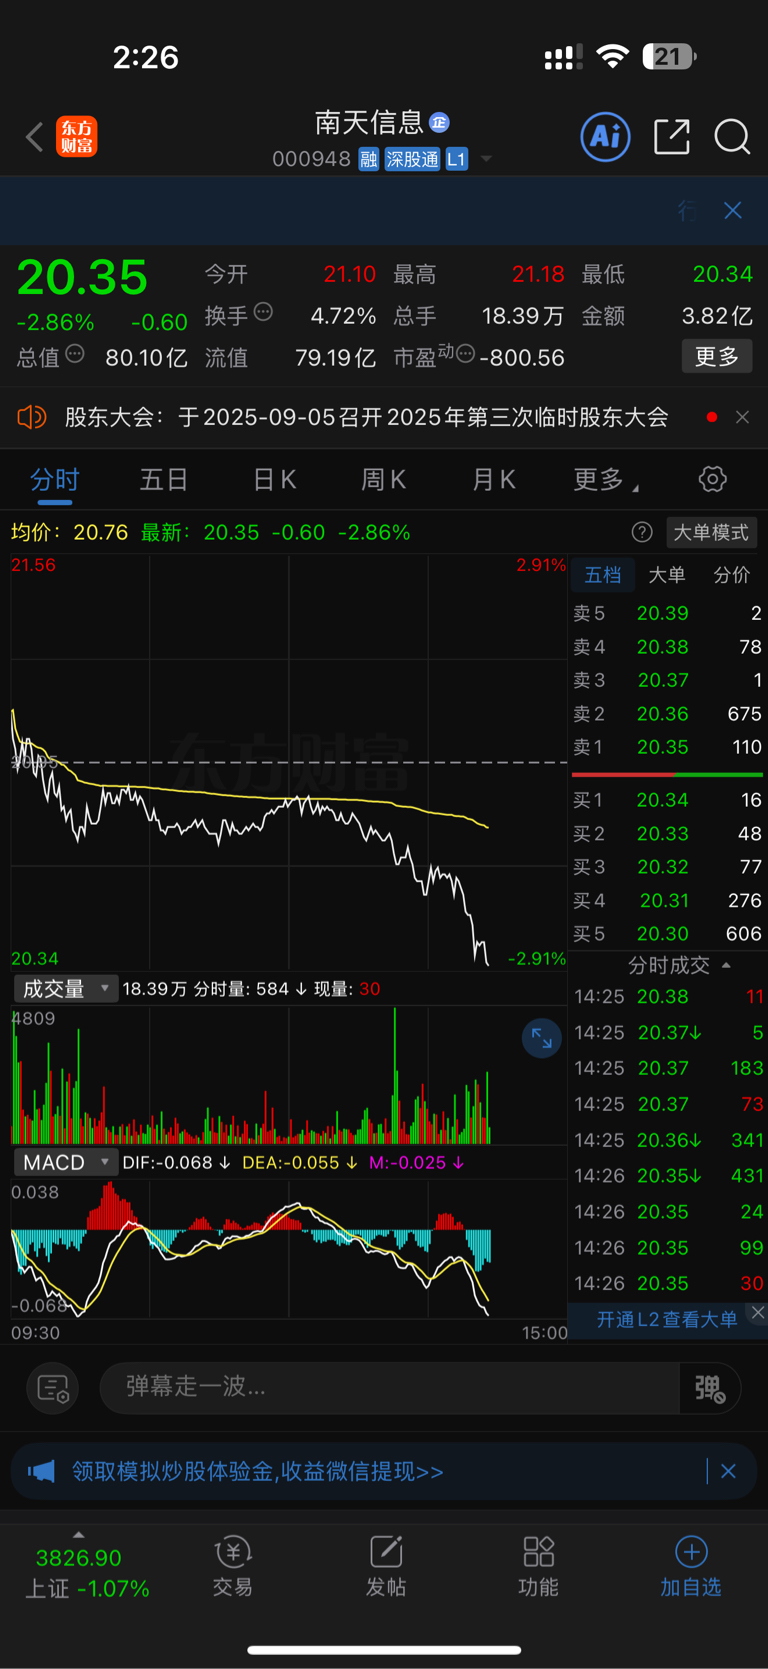Select the 分价 tab
The image size is (768, 1669).
click(732, 575)
